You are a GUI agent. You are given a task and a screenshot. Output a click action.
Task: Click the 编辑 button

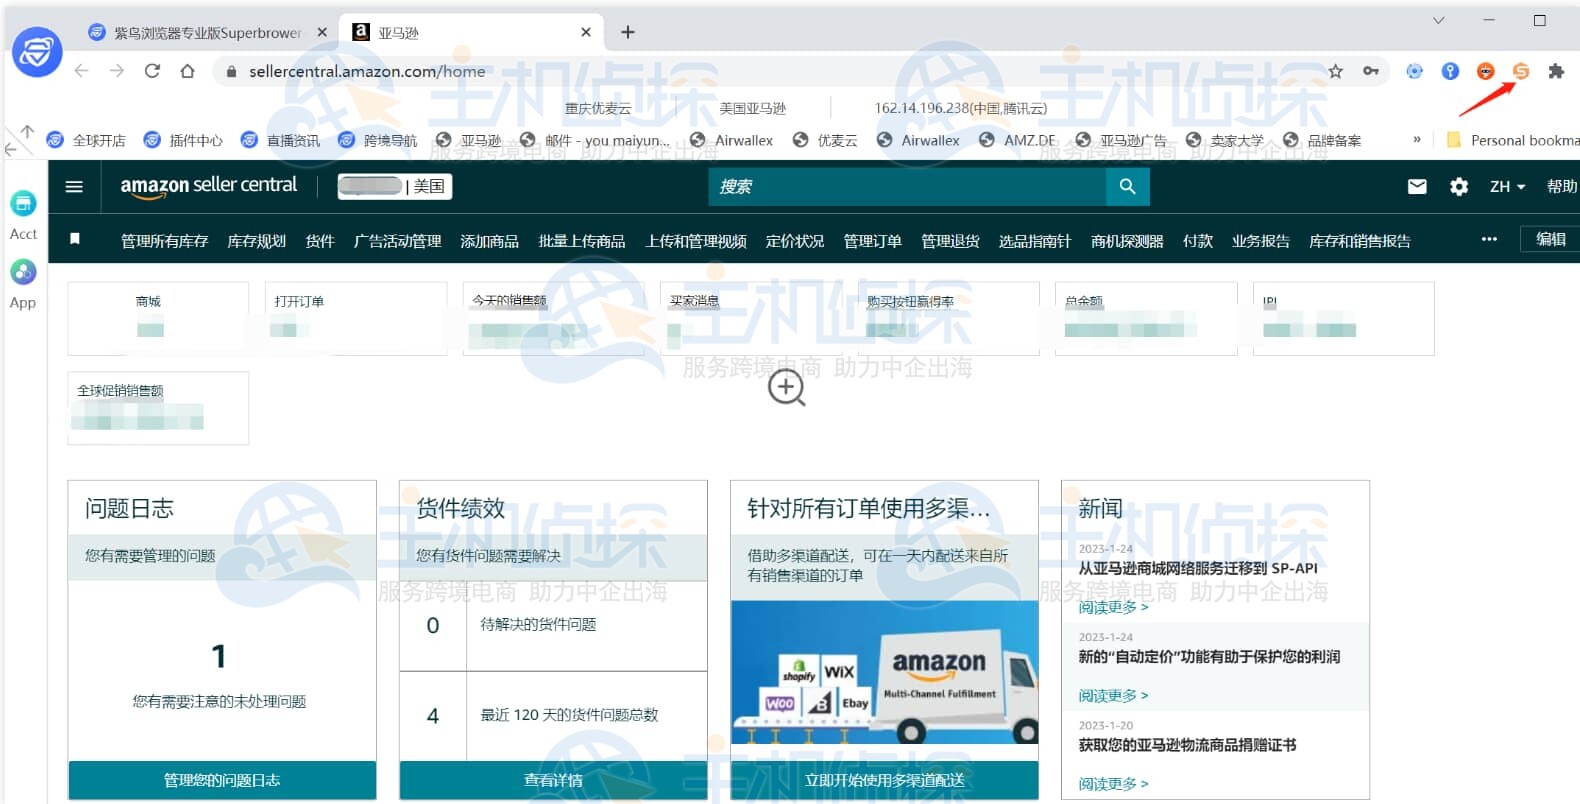click(1550, 239)
